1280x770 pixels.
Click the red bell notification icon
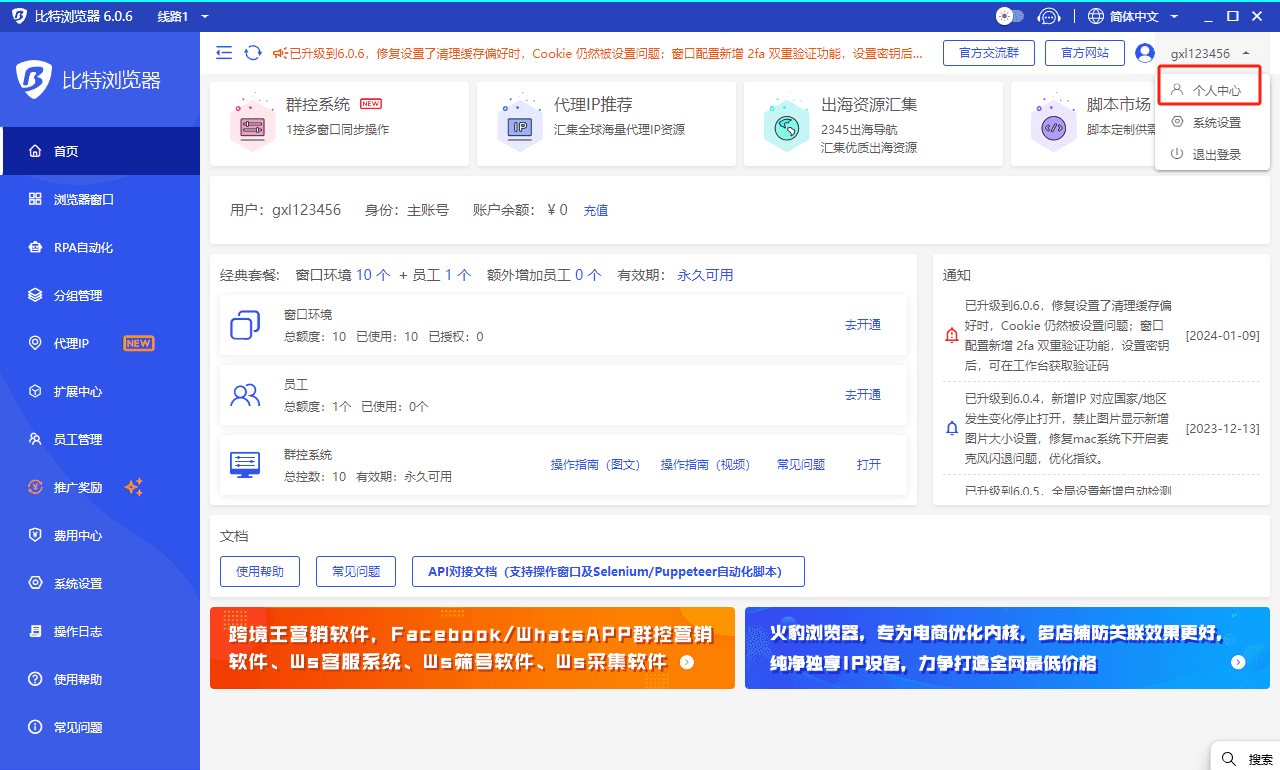click(x=952, y=336)
